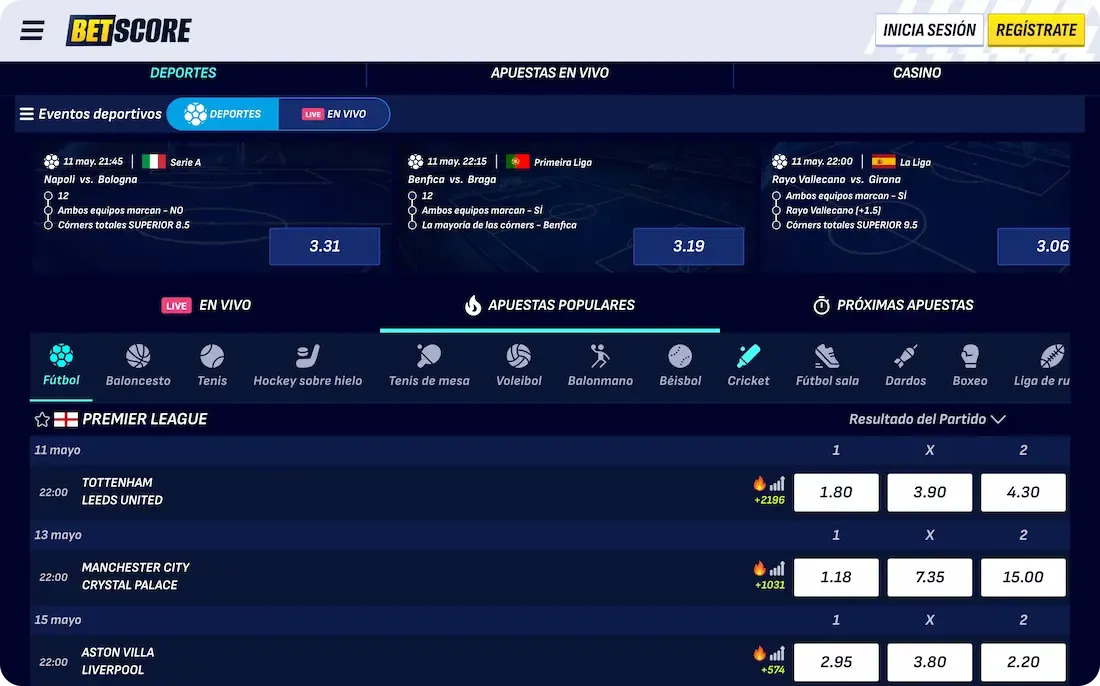1100x686 pixels.
Task: Open +574 more markets for Aston Villa
Action: (773, 670)
